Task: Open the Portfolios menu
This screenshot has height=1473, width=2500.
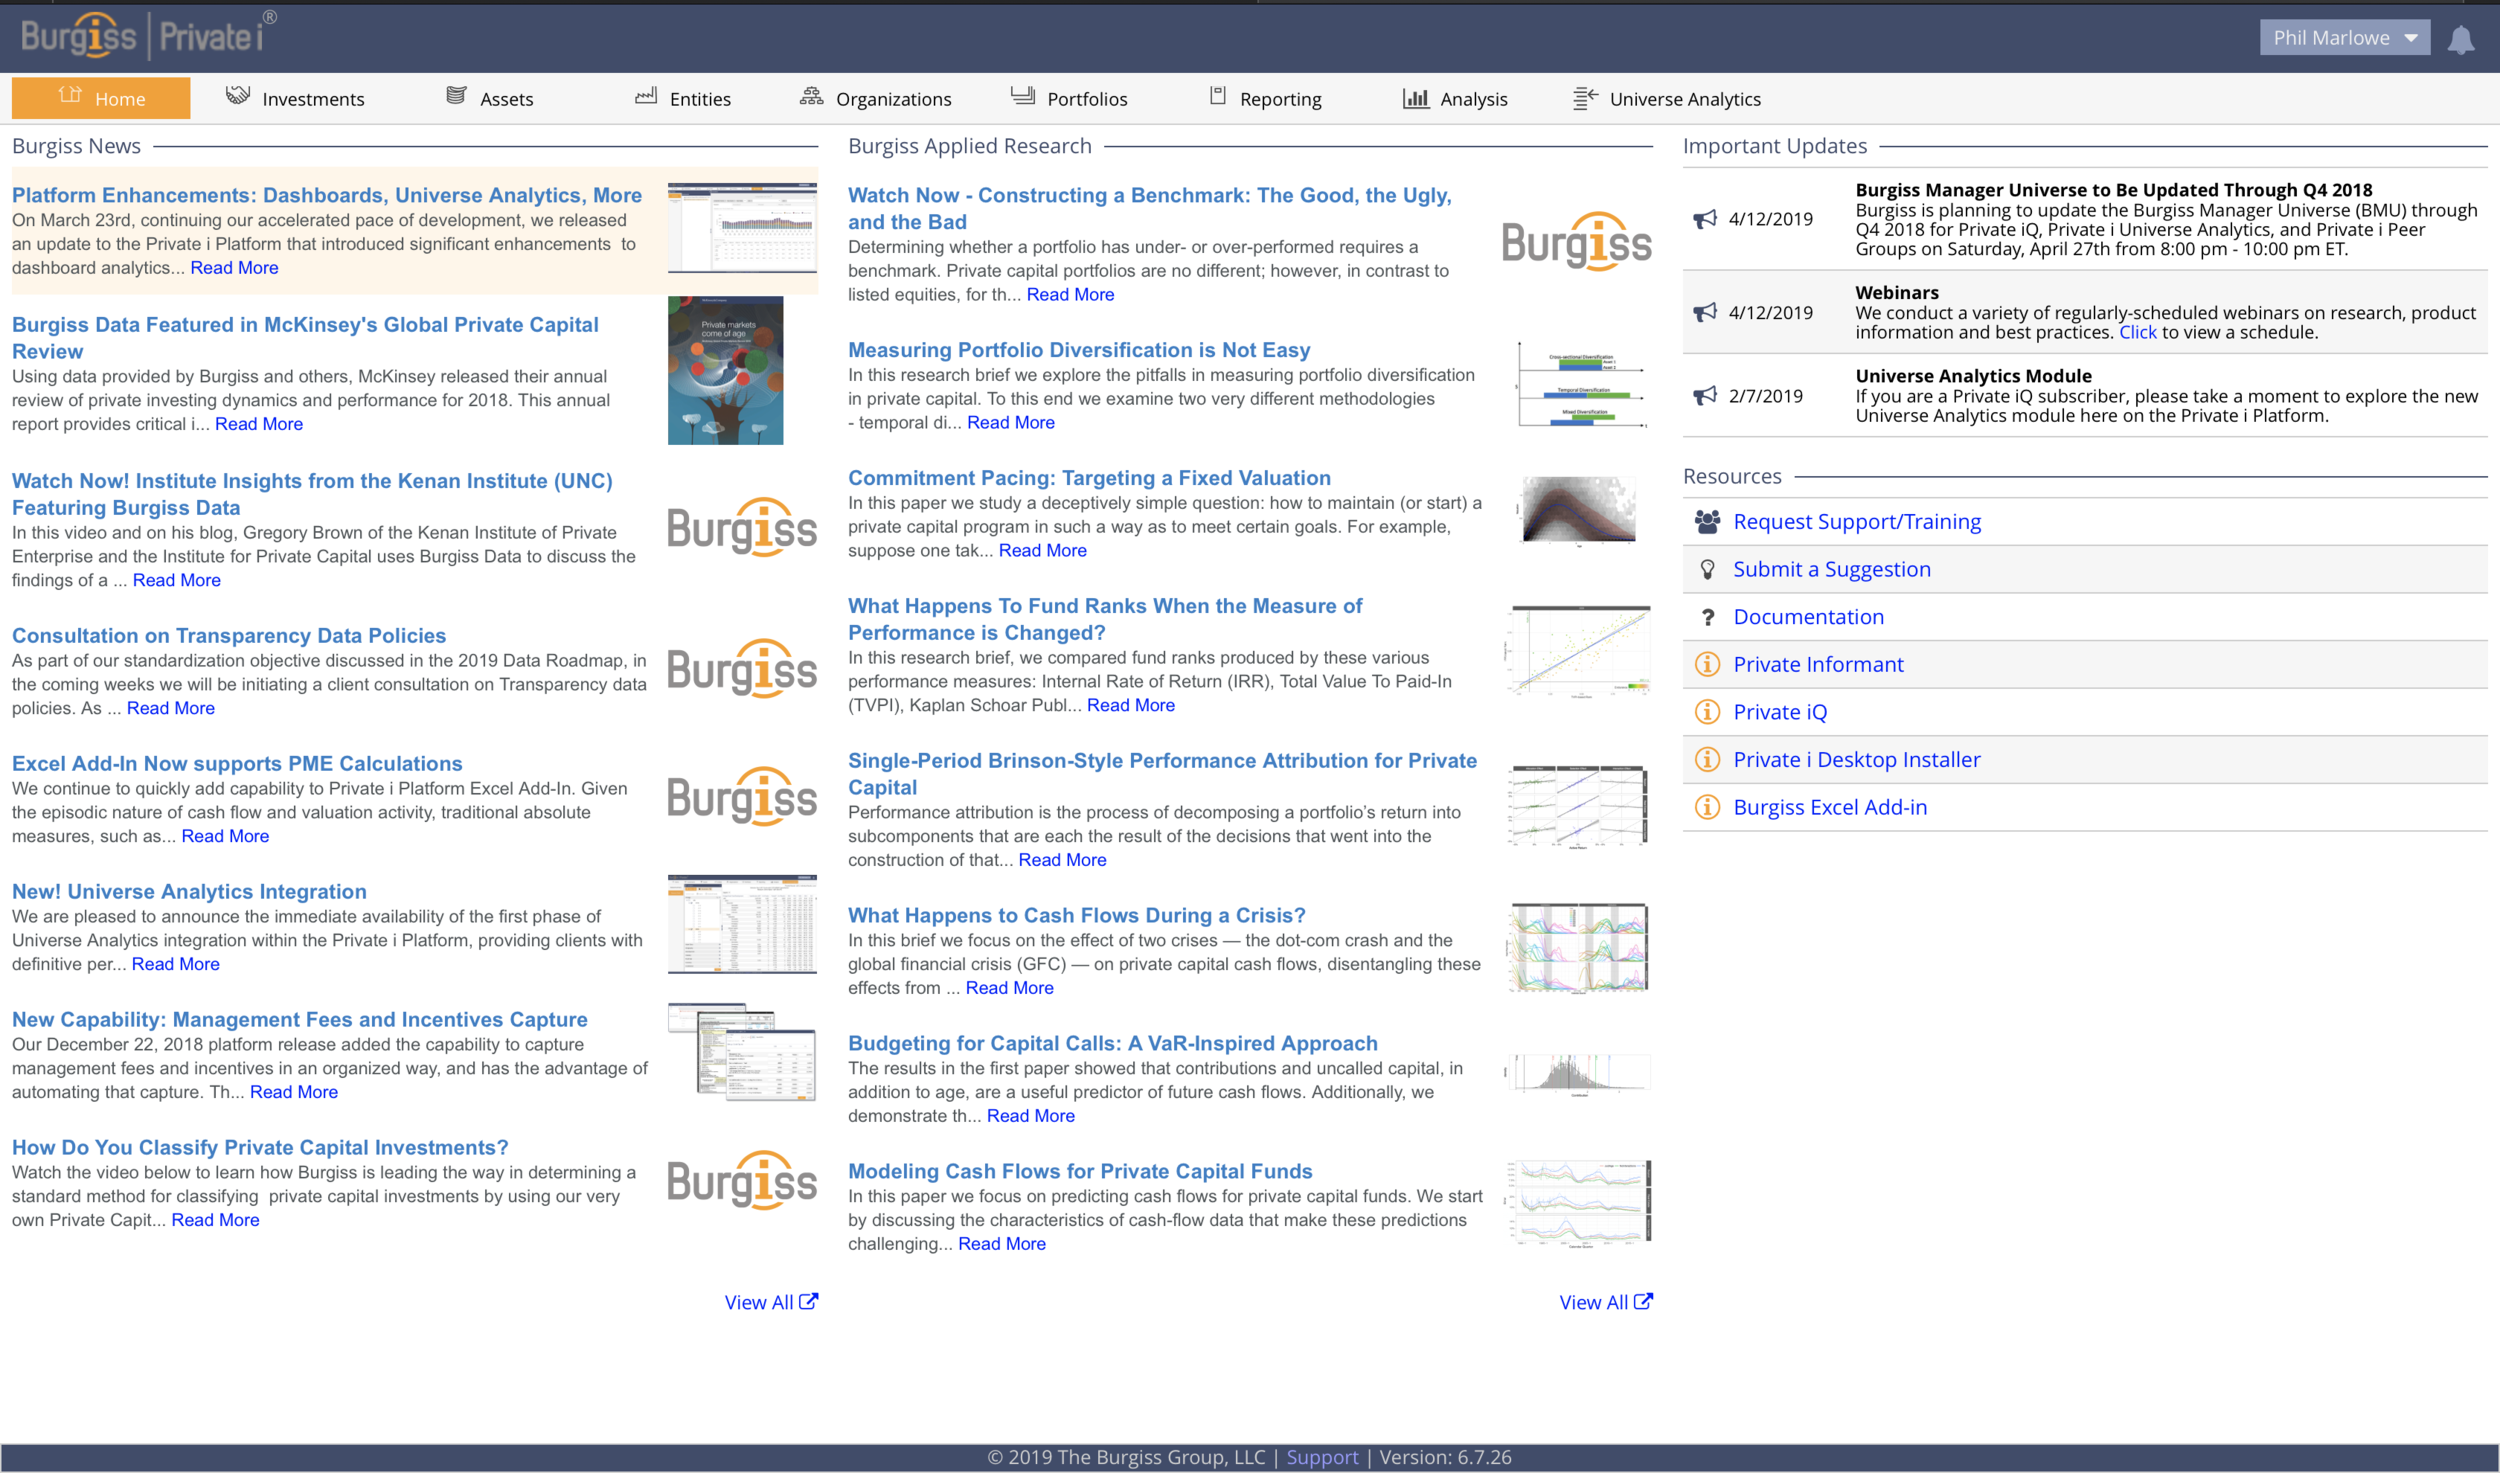Action: click(x=1069, y=98)
